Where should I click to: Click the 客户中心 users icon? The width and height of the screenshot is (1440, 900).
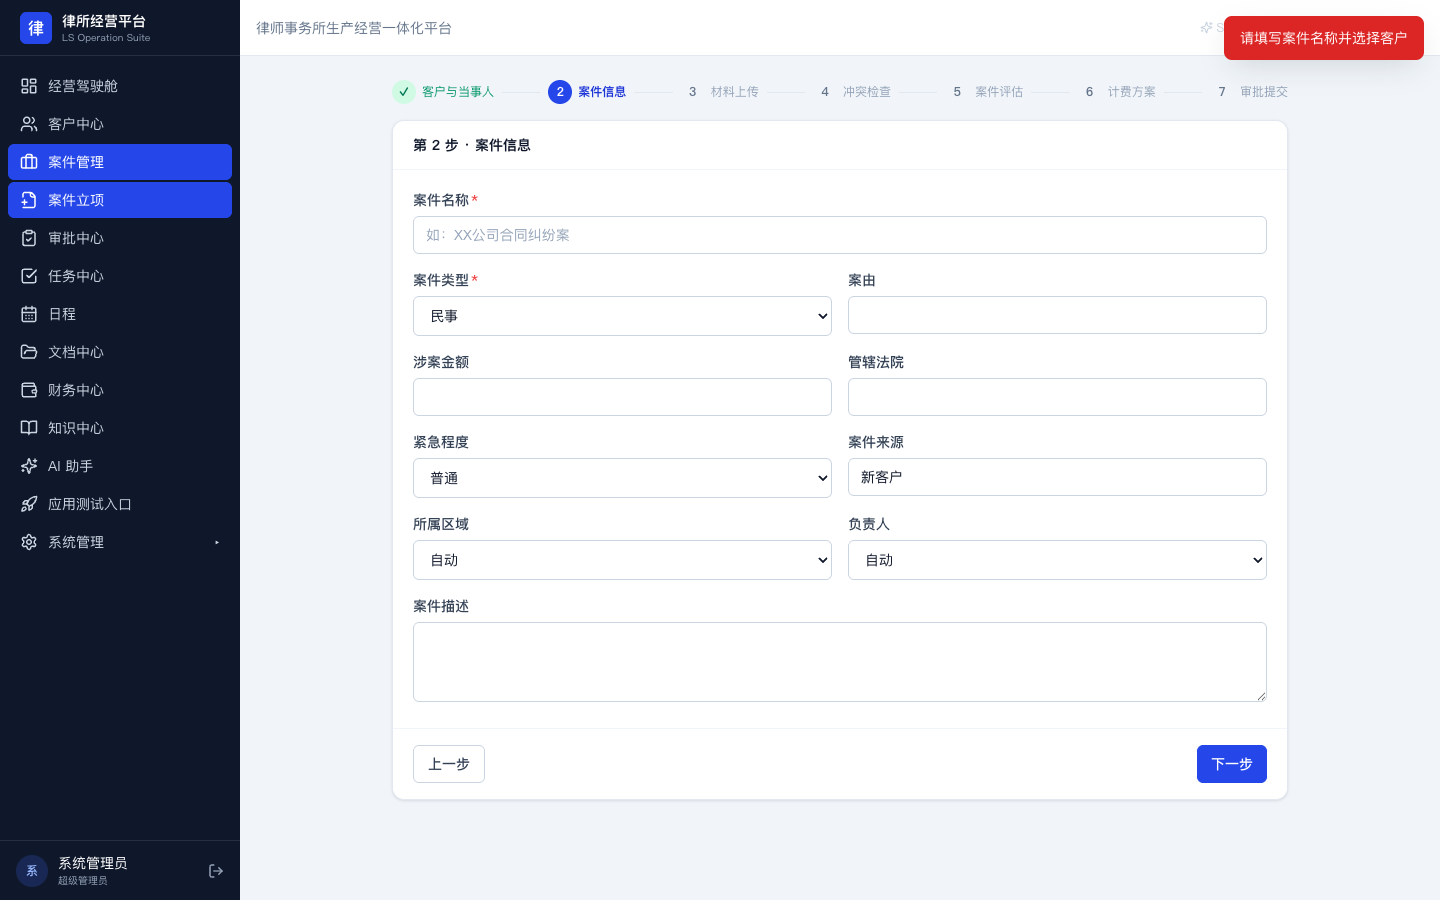pos(29,124)
